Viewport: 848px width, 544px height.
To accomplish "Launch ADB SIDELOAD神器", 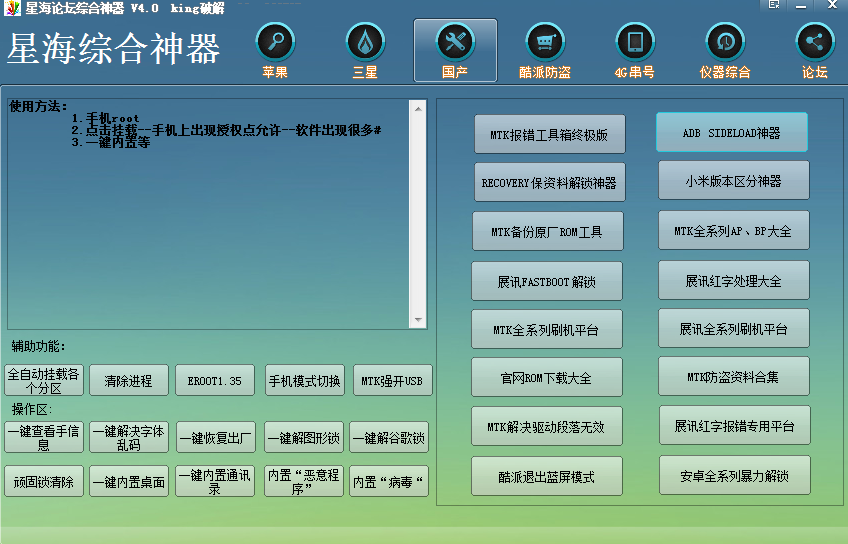I will [732, 132].
